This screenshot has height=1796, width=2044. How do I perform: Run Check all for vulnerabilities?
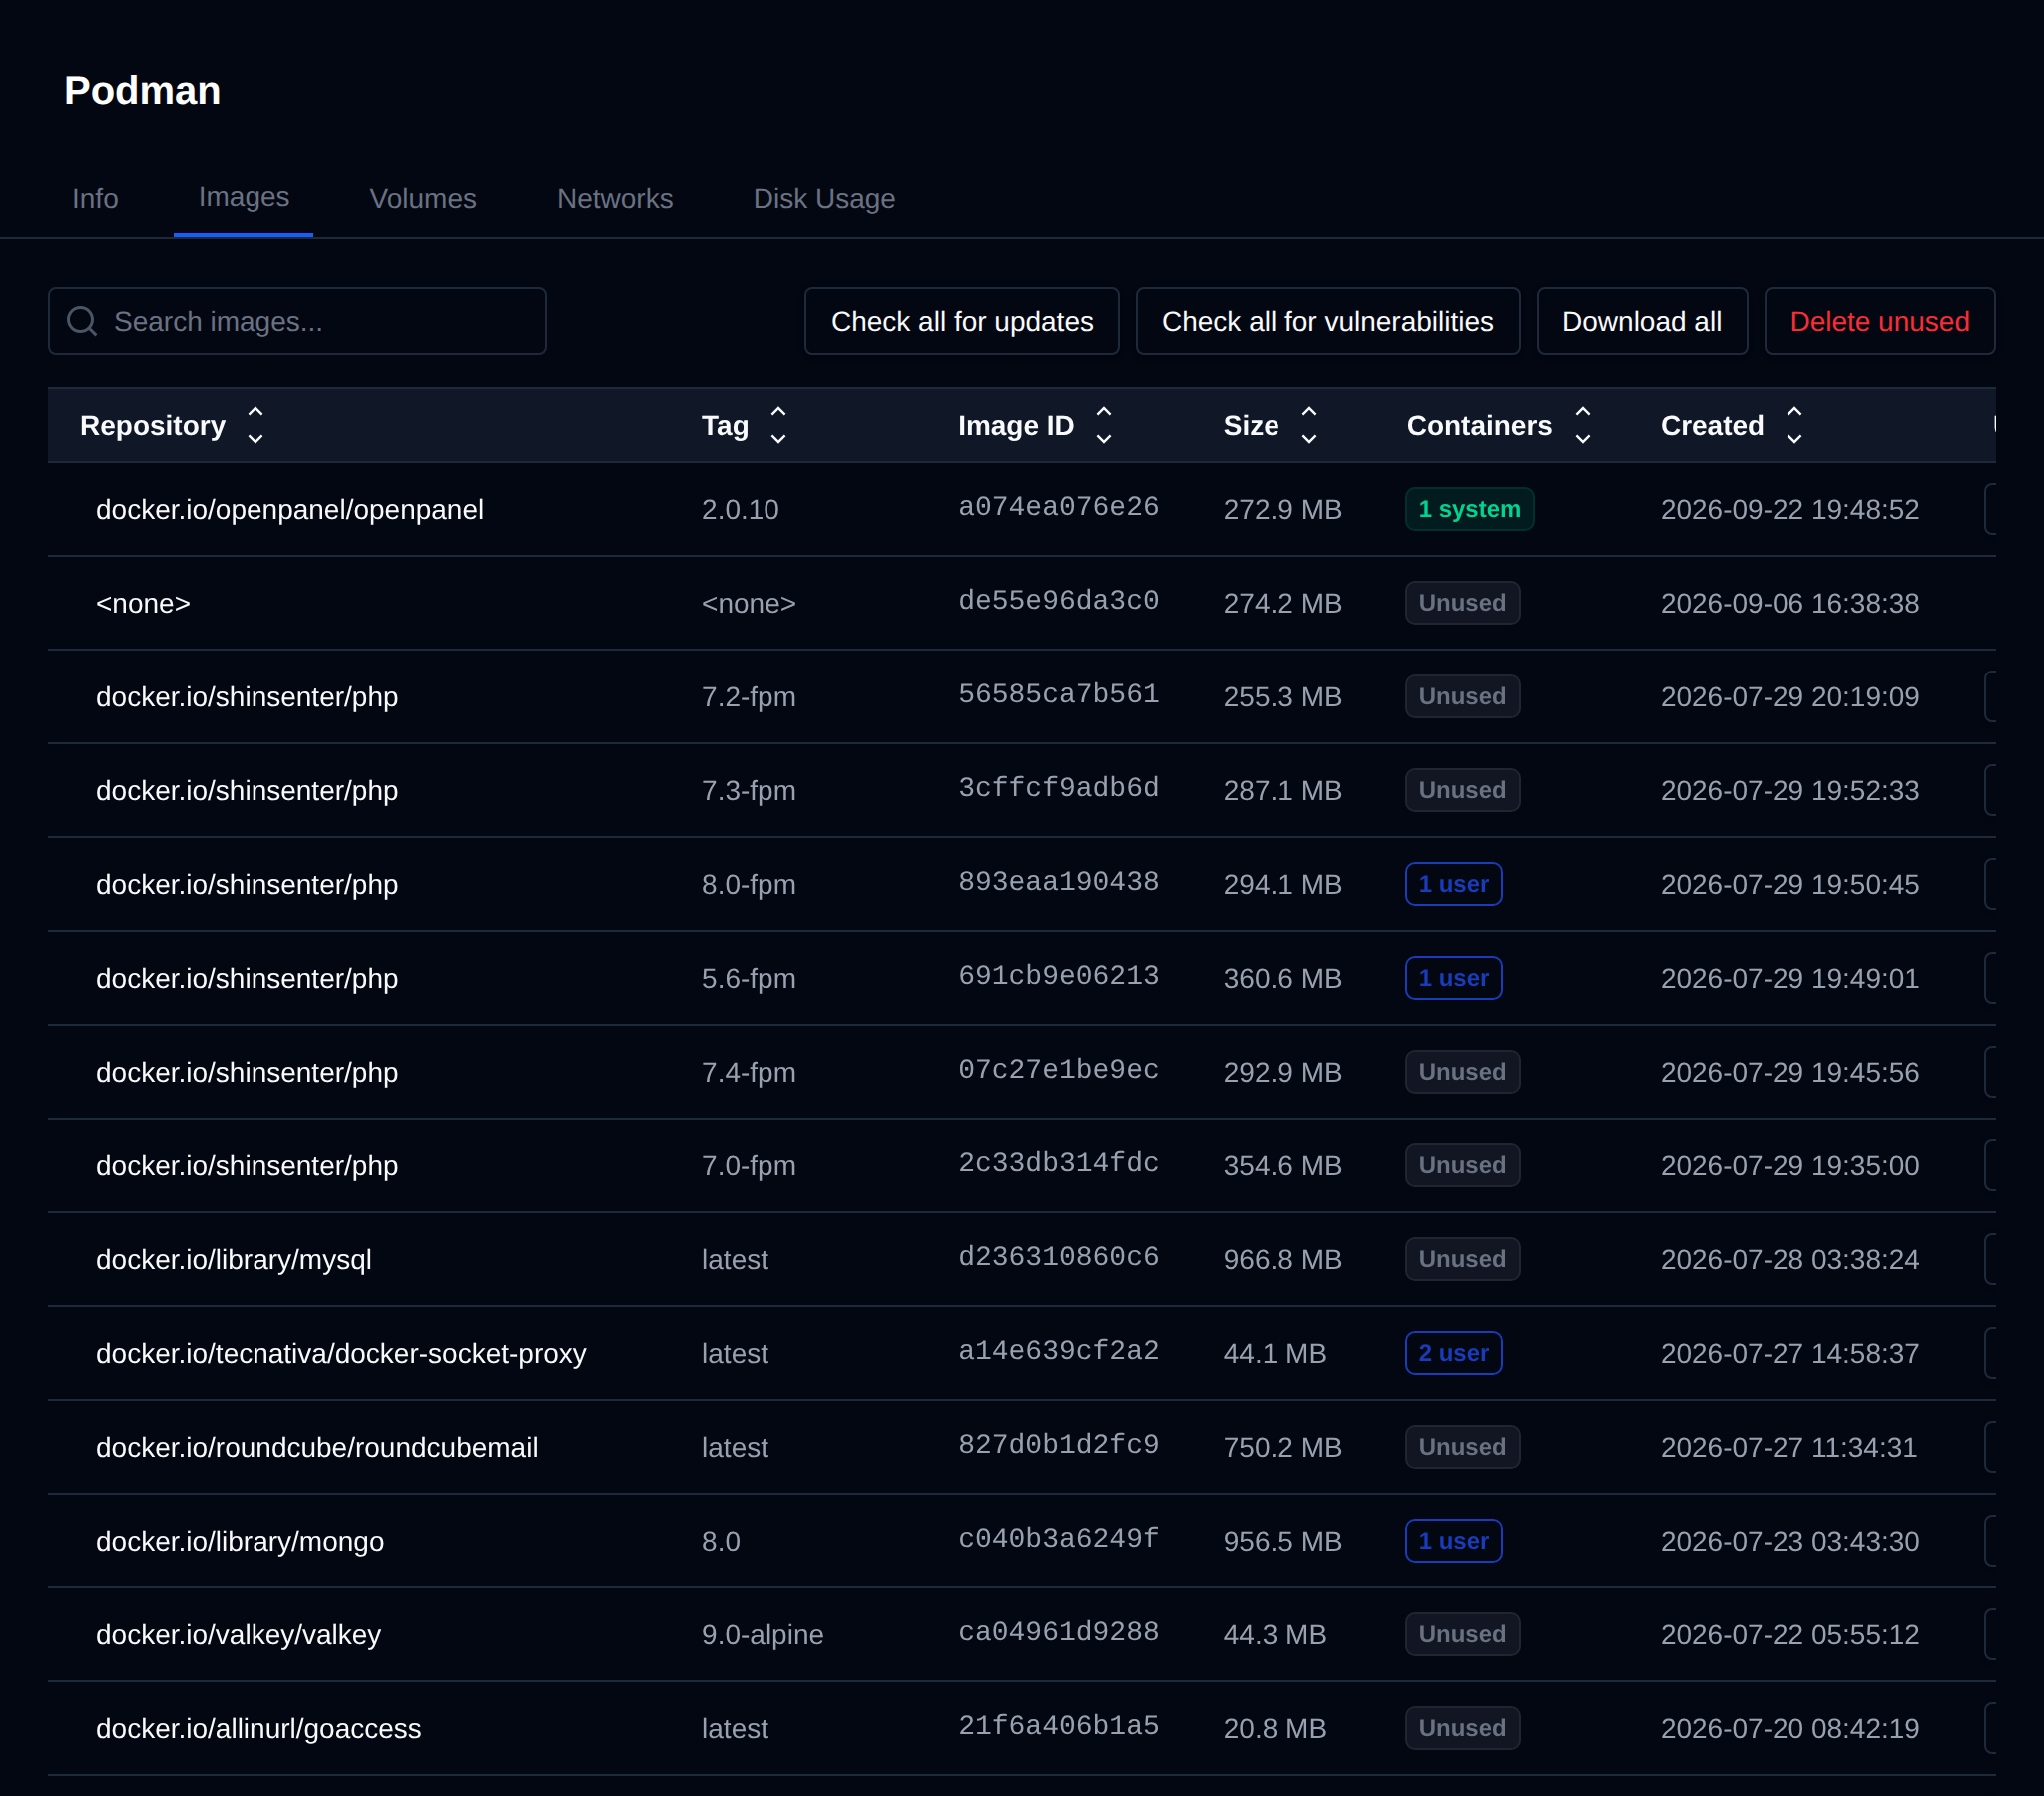[1327, 321]
